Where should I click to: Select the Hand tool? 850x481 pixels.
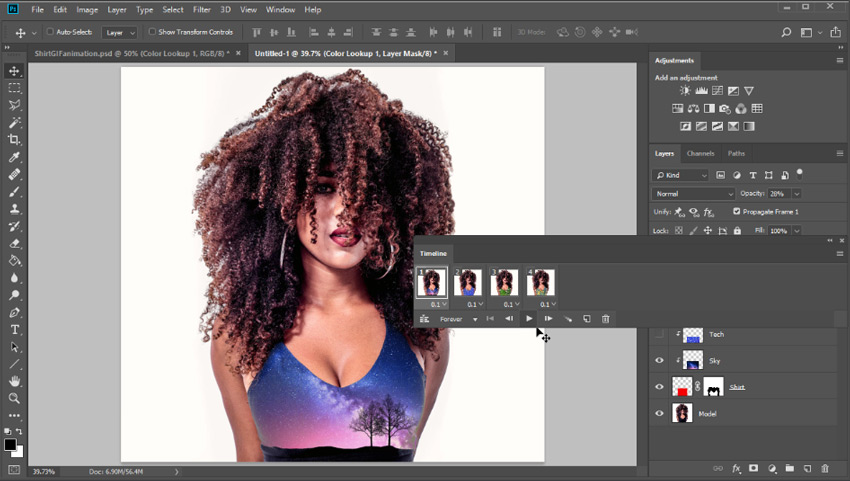(14, 381)
